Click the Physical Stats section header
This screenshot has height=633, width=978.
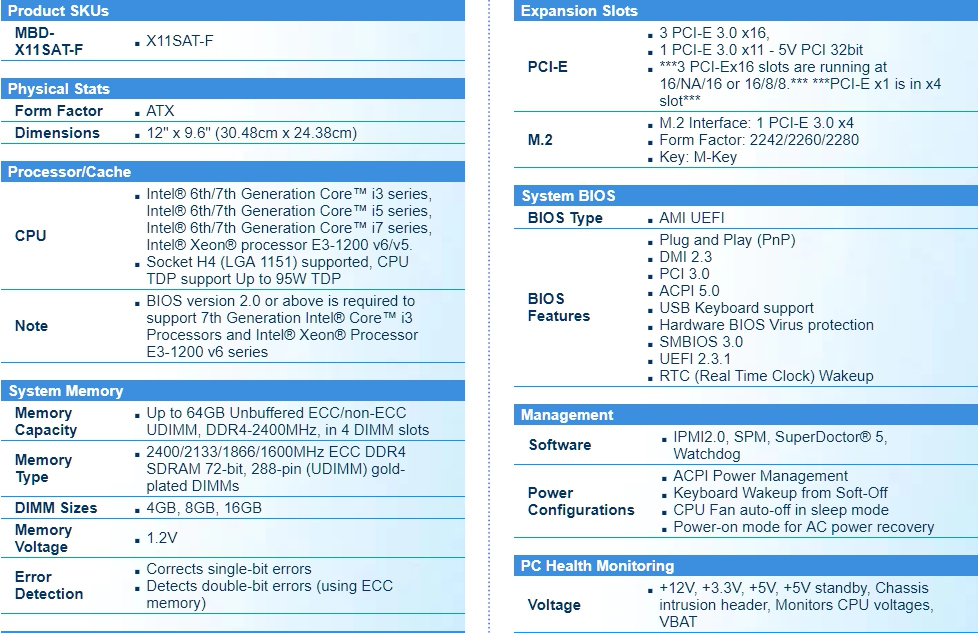(x=59, y=89)
